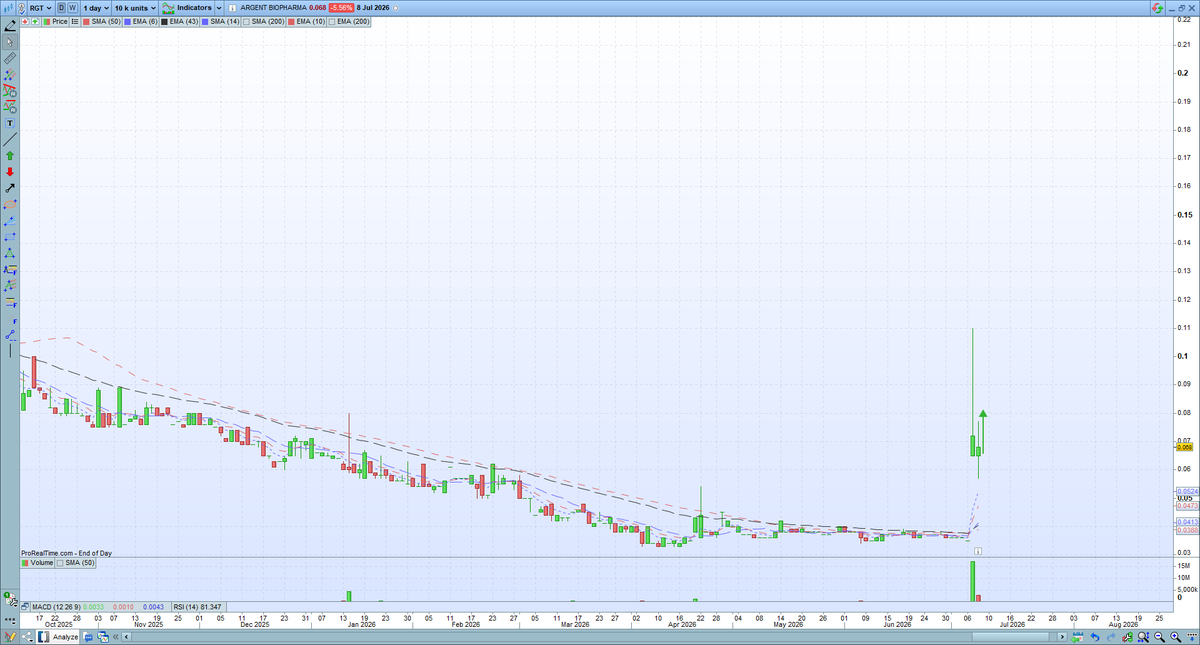Click the linked chart group icon

(x=22, y=8)
